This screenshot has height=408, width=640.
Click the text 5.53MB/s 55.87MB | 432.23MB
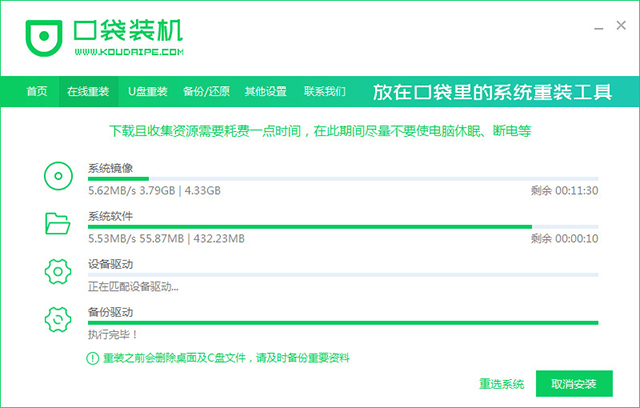(x=166, y=238)
